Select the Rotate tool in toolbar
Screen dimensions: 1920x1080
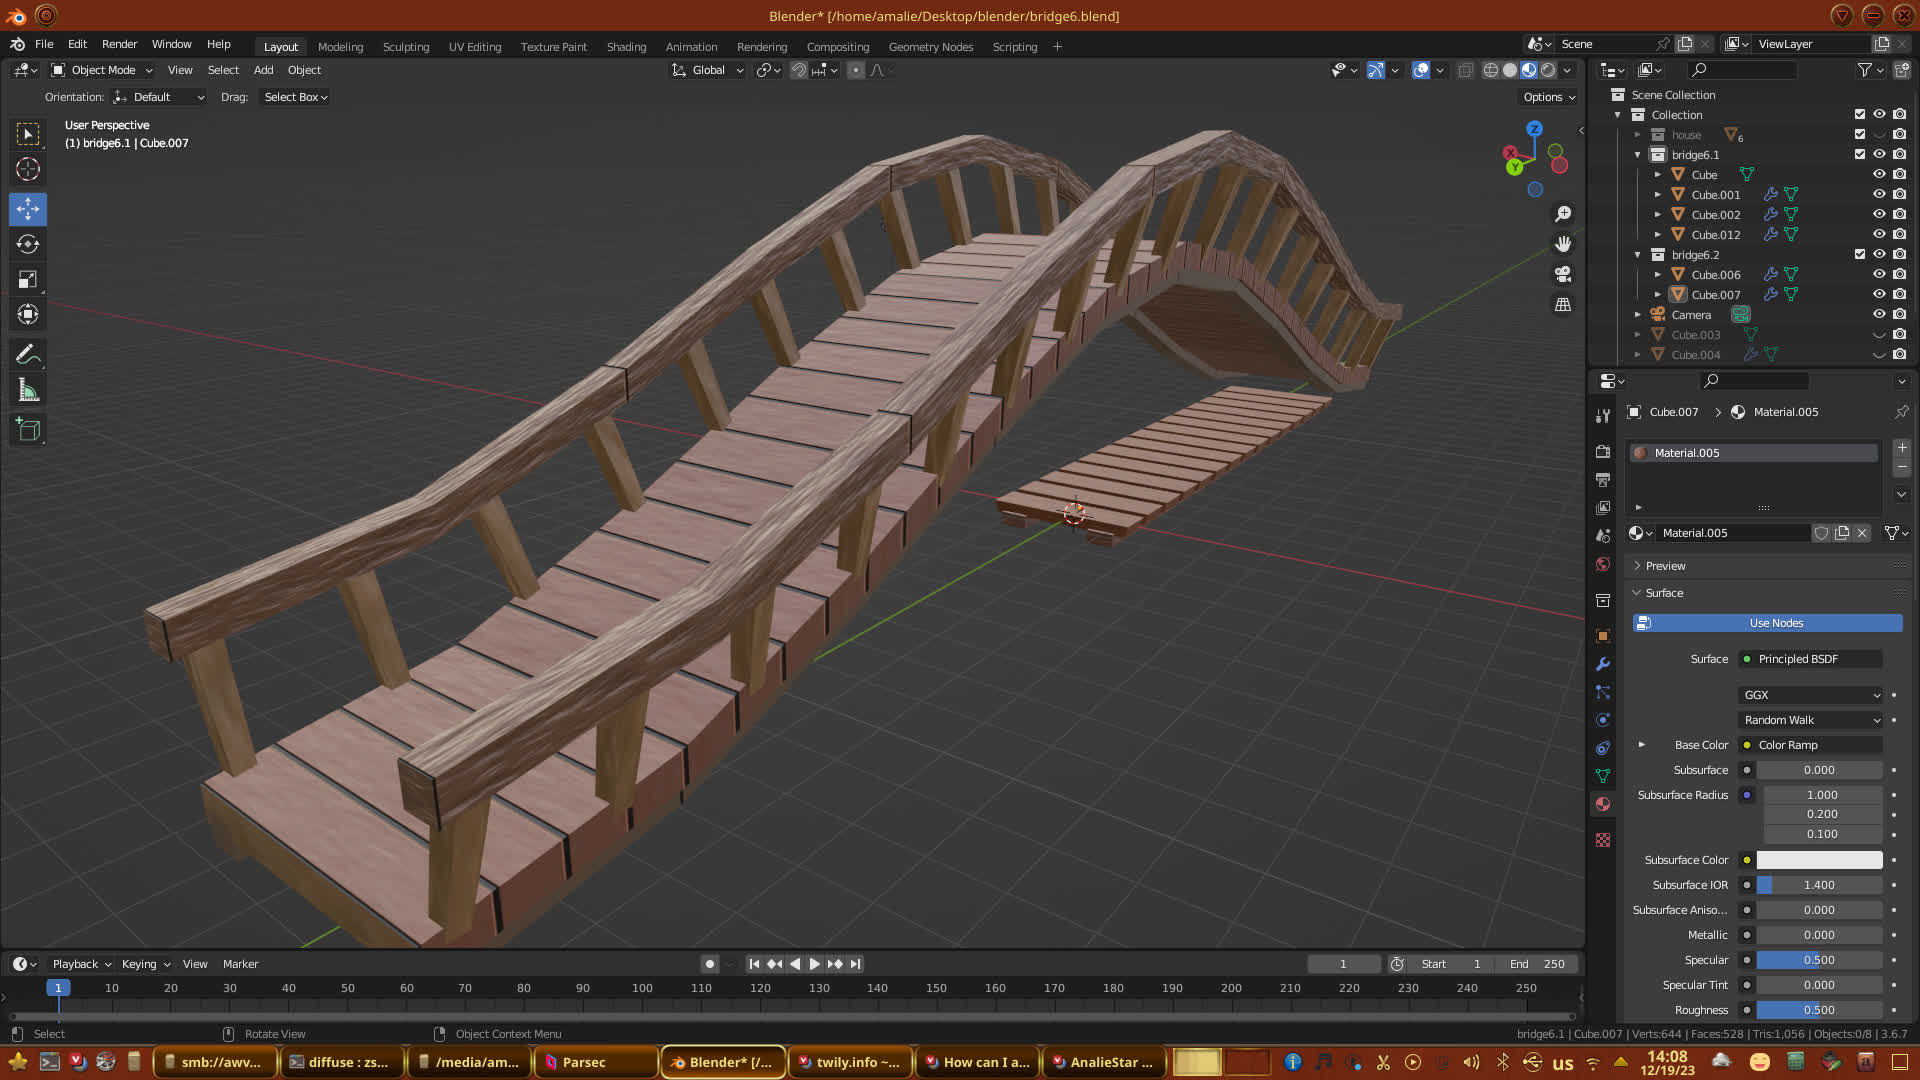(x=28, y=245)
